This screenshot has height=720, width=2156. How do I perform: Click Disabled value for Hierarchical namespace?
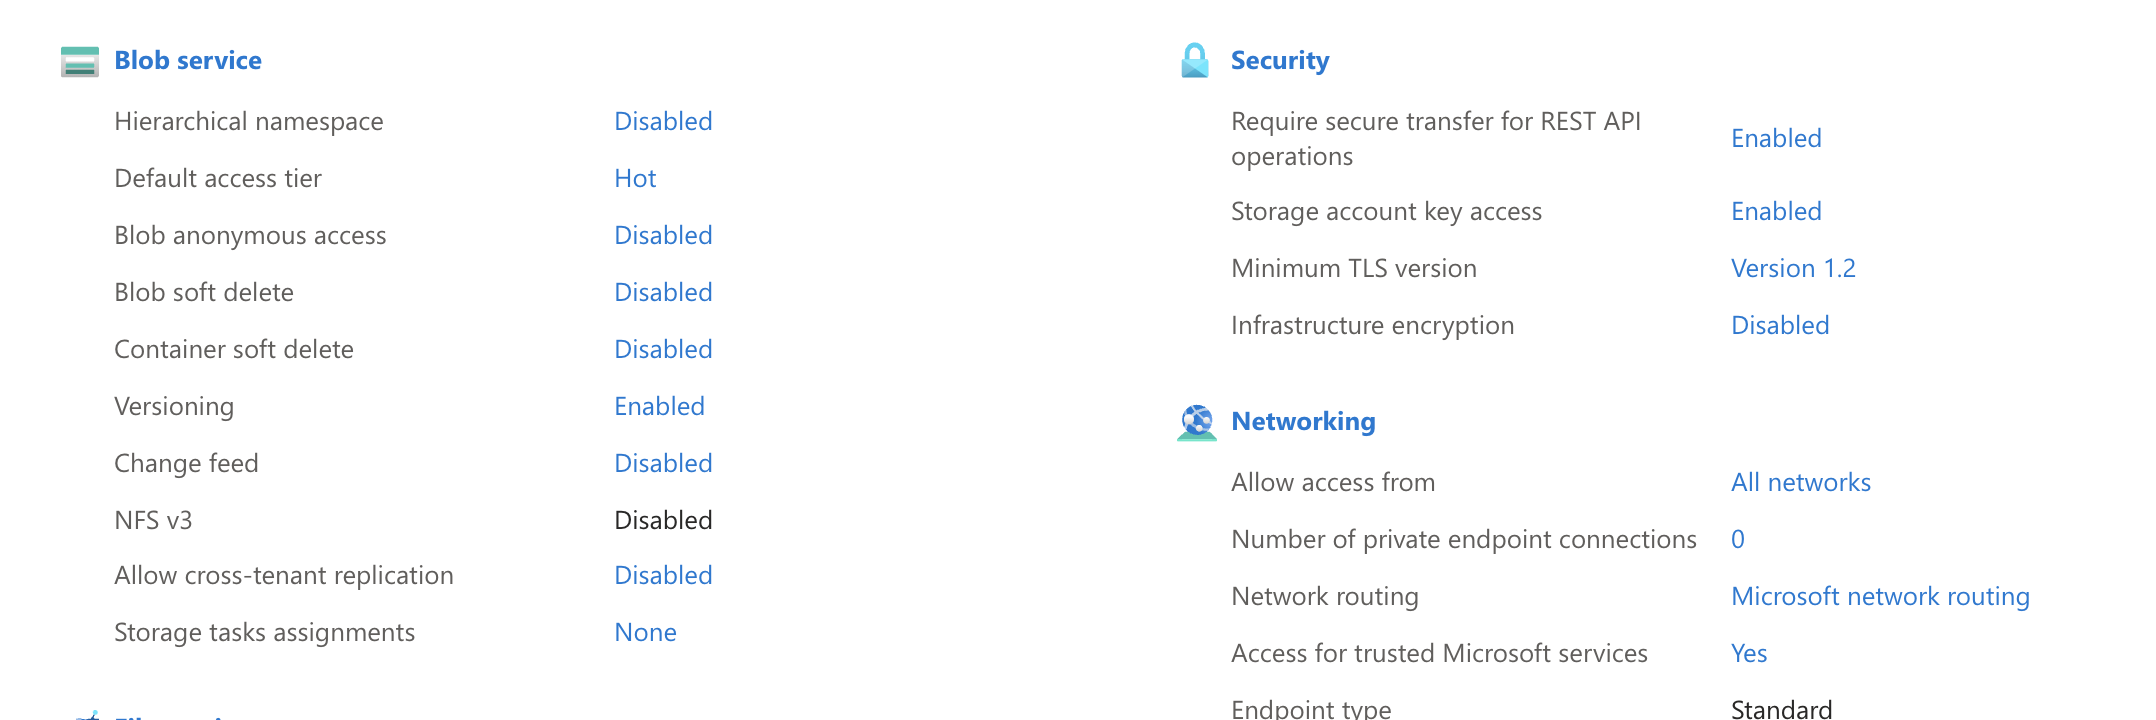(x=663, y=121)
